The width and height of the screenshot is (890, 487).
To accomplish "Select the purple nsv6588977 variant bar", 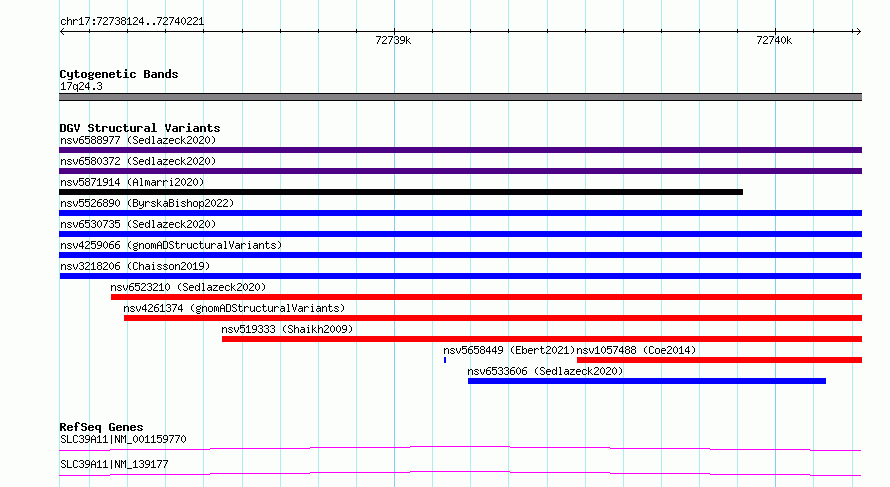I will [x=460, y=150].
